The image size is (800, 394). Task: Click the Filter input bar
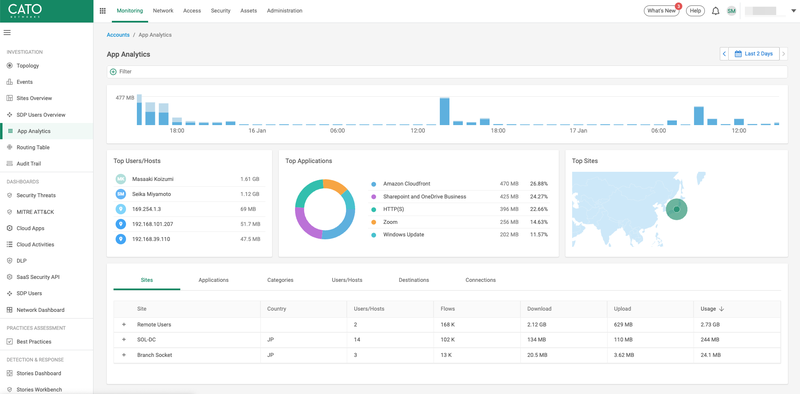point(447,72)
